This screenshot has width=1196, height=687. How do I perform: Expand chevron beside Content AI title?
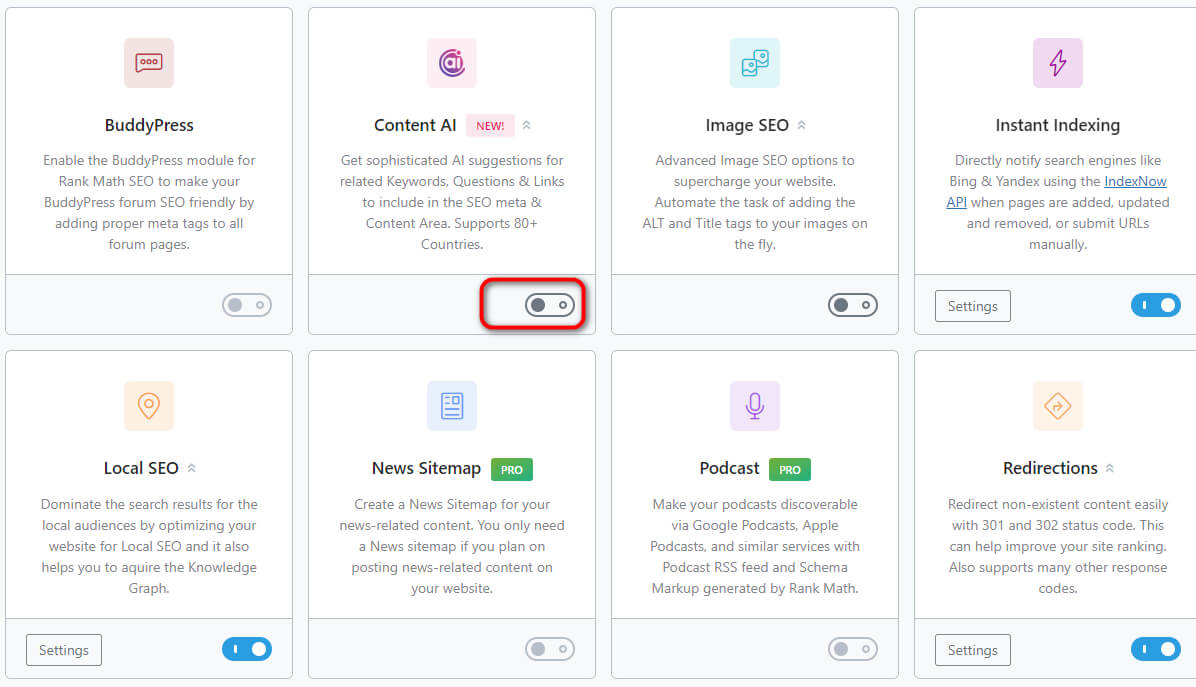tap(527, 126)
